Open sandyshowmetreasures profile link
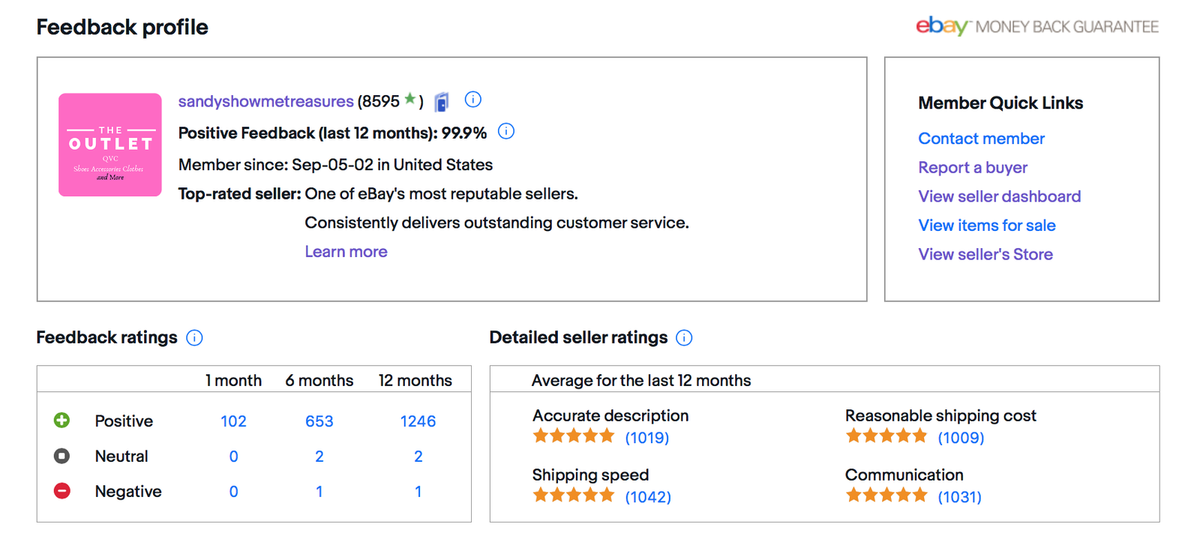The height and width of the screenshot is (539, 1200). pyautogui.click(x=266, y=101)
